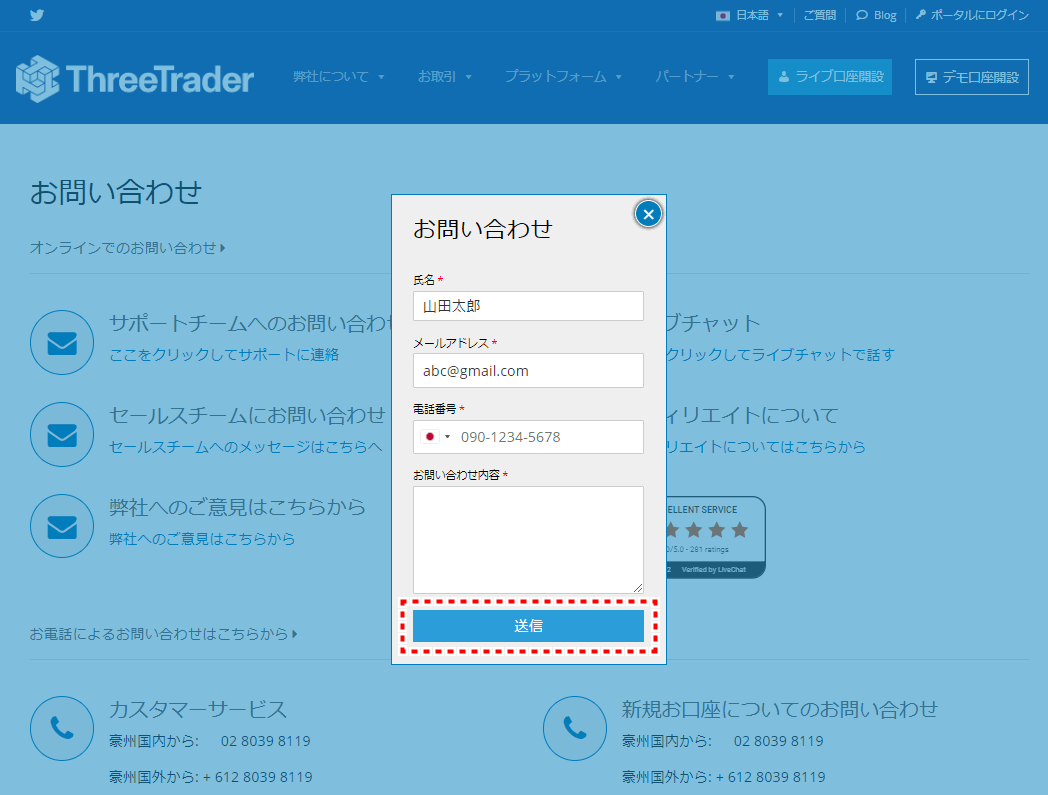Open the ご質問 link in top bar

(x=819, y=15)
